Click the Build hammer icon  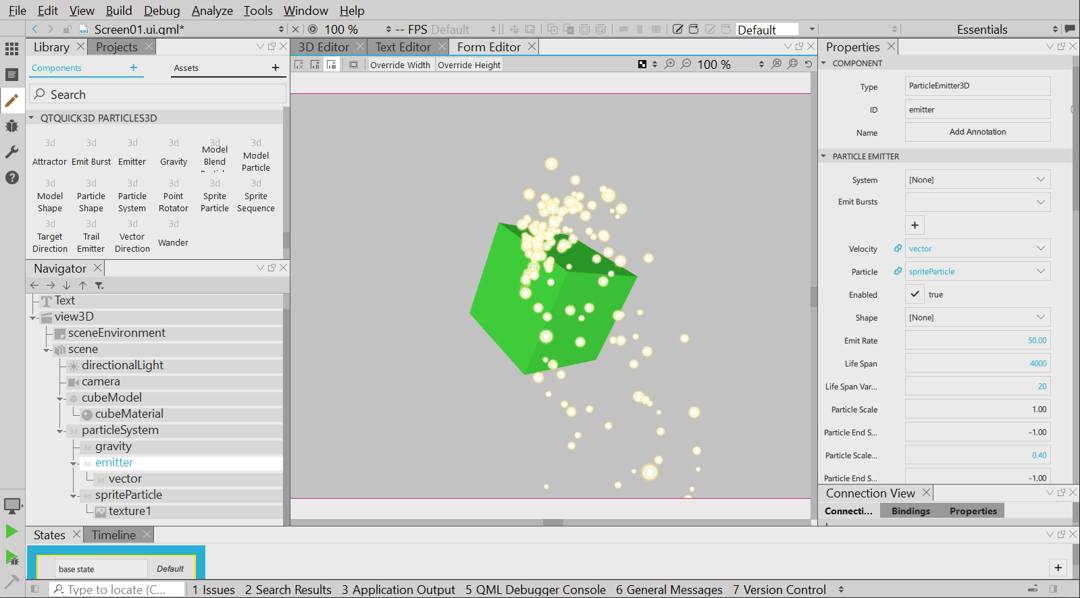point(12,581)
